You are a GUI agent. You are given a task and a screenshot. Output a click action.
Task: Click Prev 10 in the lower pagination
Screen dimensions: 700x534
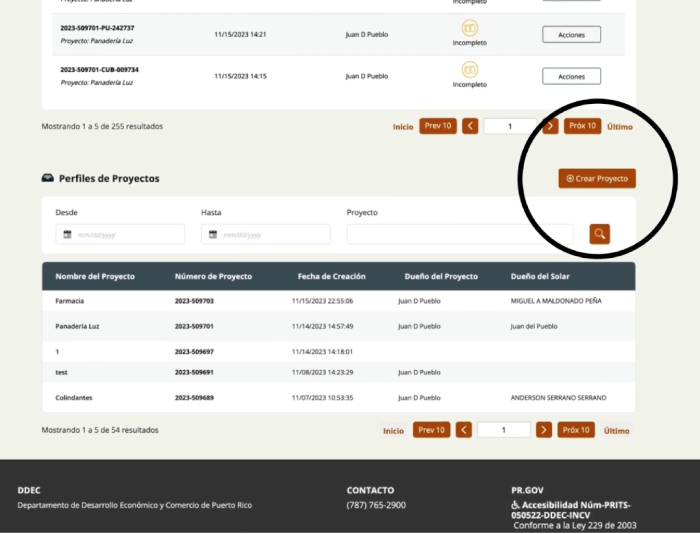(431, 430)
